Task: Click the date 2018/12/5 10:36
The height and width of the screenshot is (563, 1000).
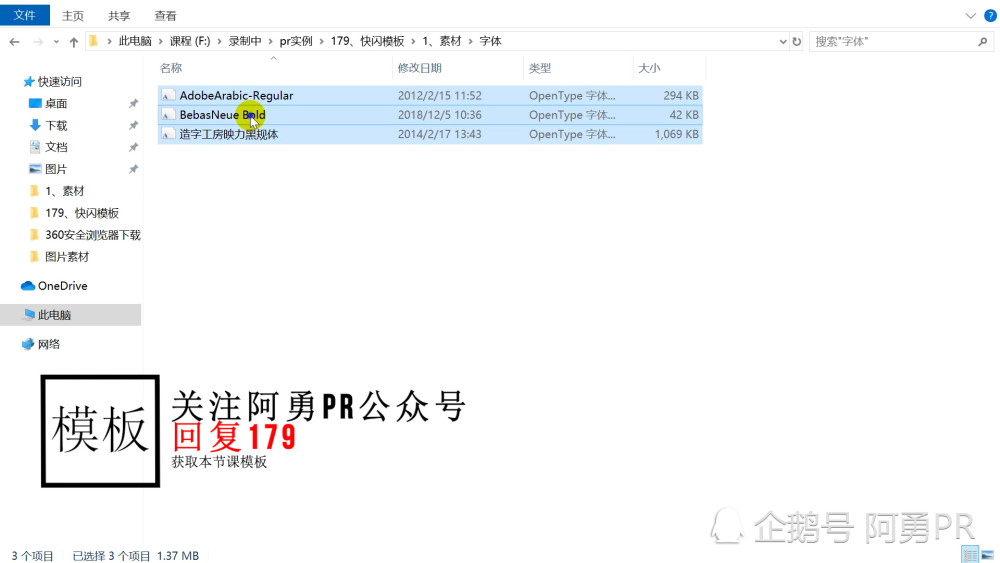Action: click(439, 115)
